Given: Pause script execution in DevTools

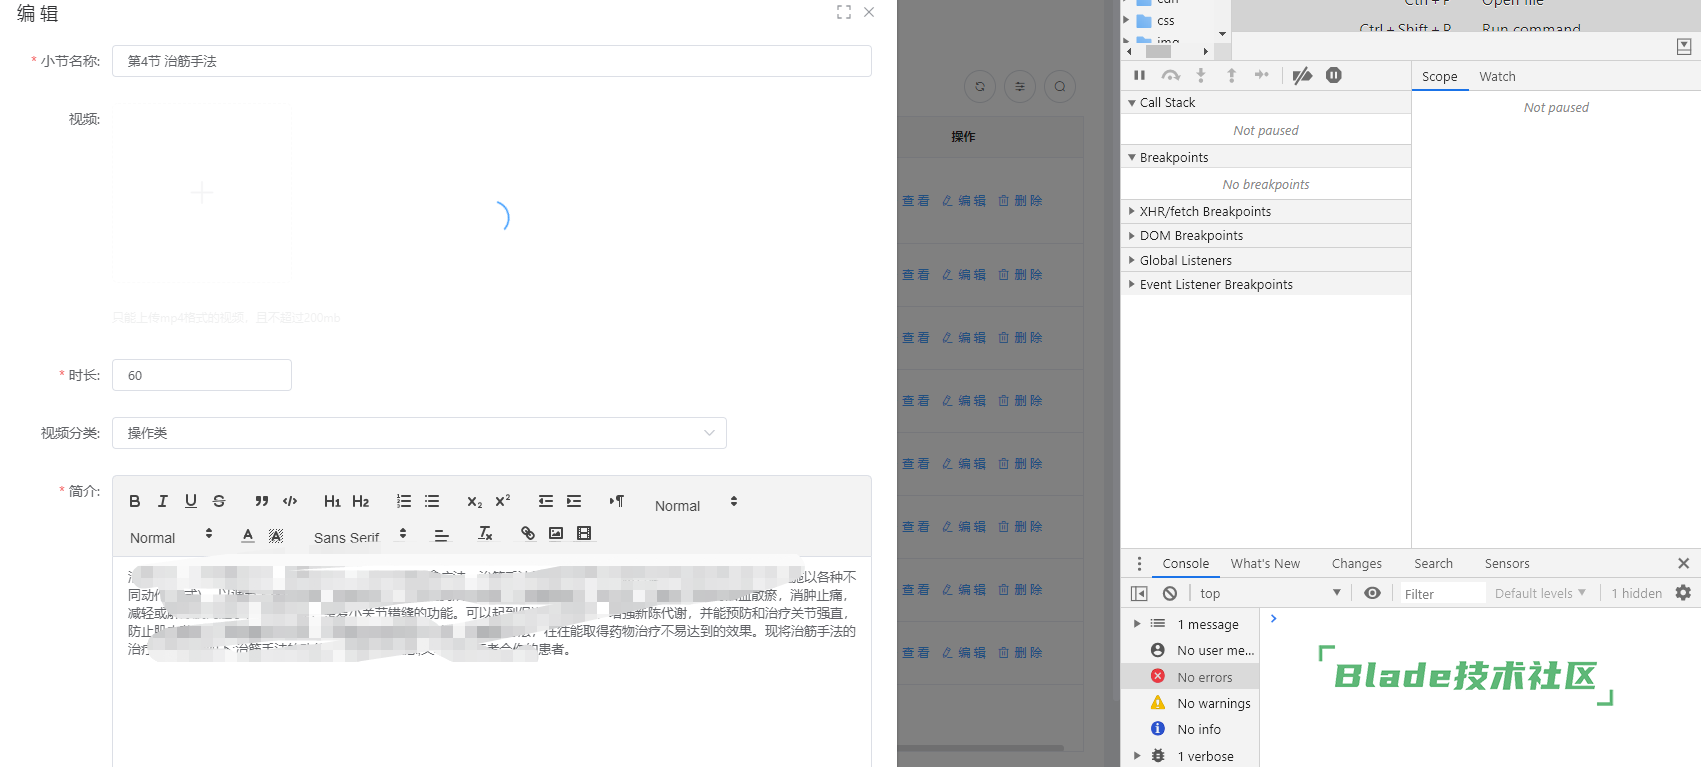Looking at the screenshot, I should [1139, 75].
